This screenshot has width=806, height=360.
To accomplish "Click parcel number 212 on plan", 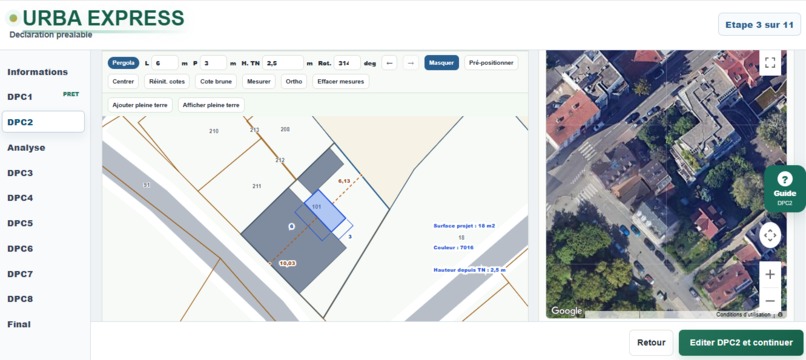I will pyautogui.click(x=280, y=160).
